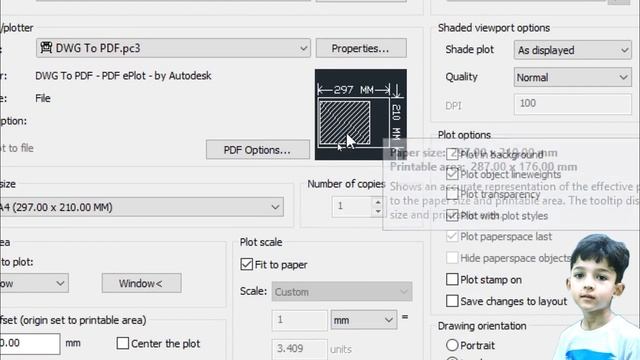Open the paper size A4 dropdown

141,207
